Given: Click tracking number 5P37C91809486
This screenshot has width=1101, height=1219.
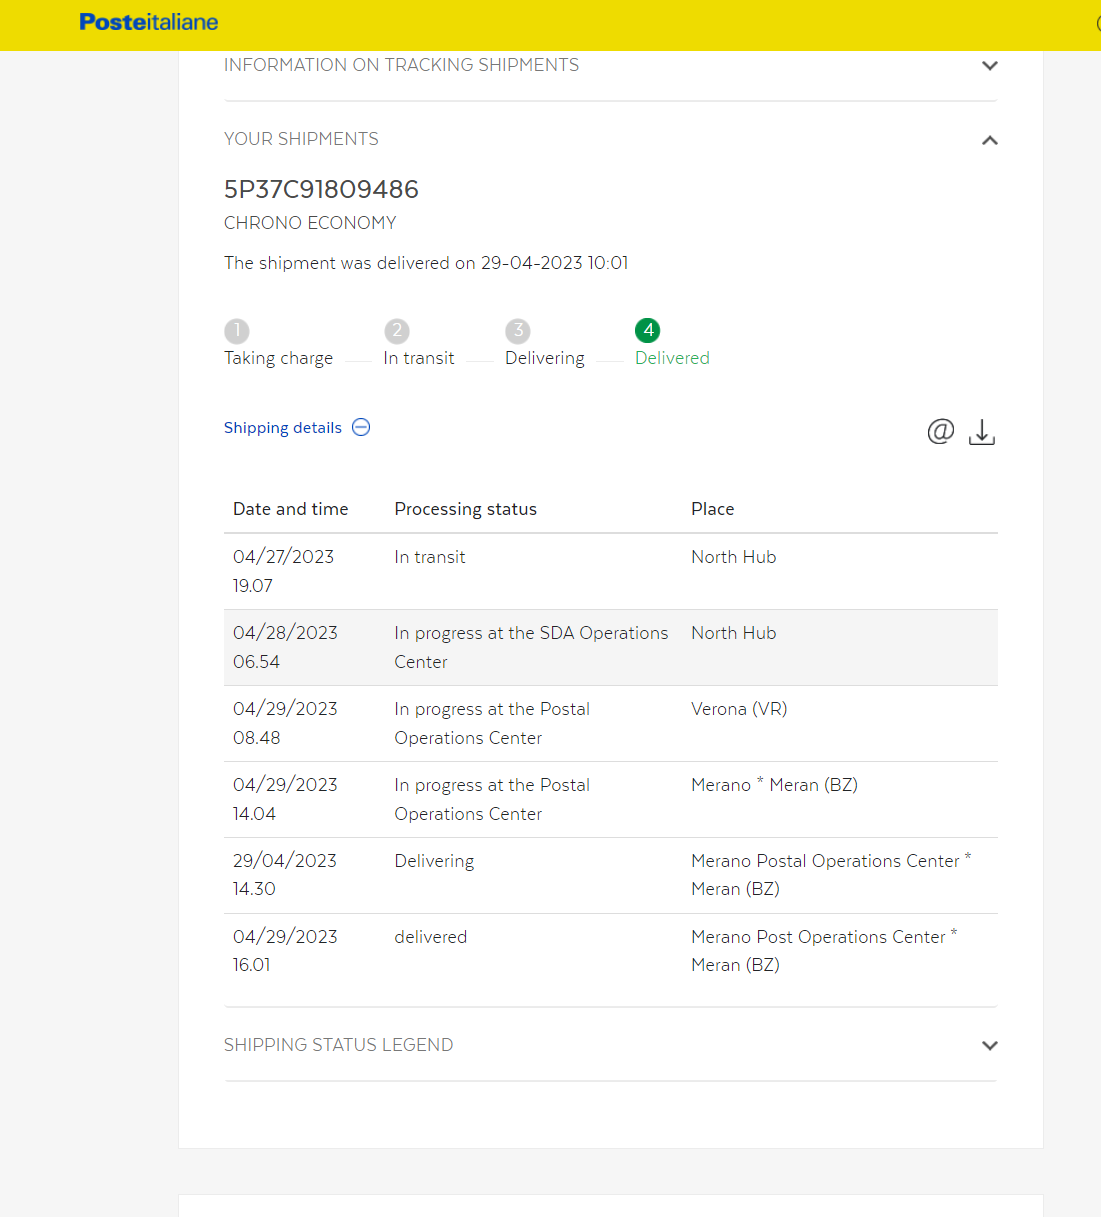Looking at the screenshot, I should [x=321, y=189].
